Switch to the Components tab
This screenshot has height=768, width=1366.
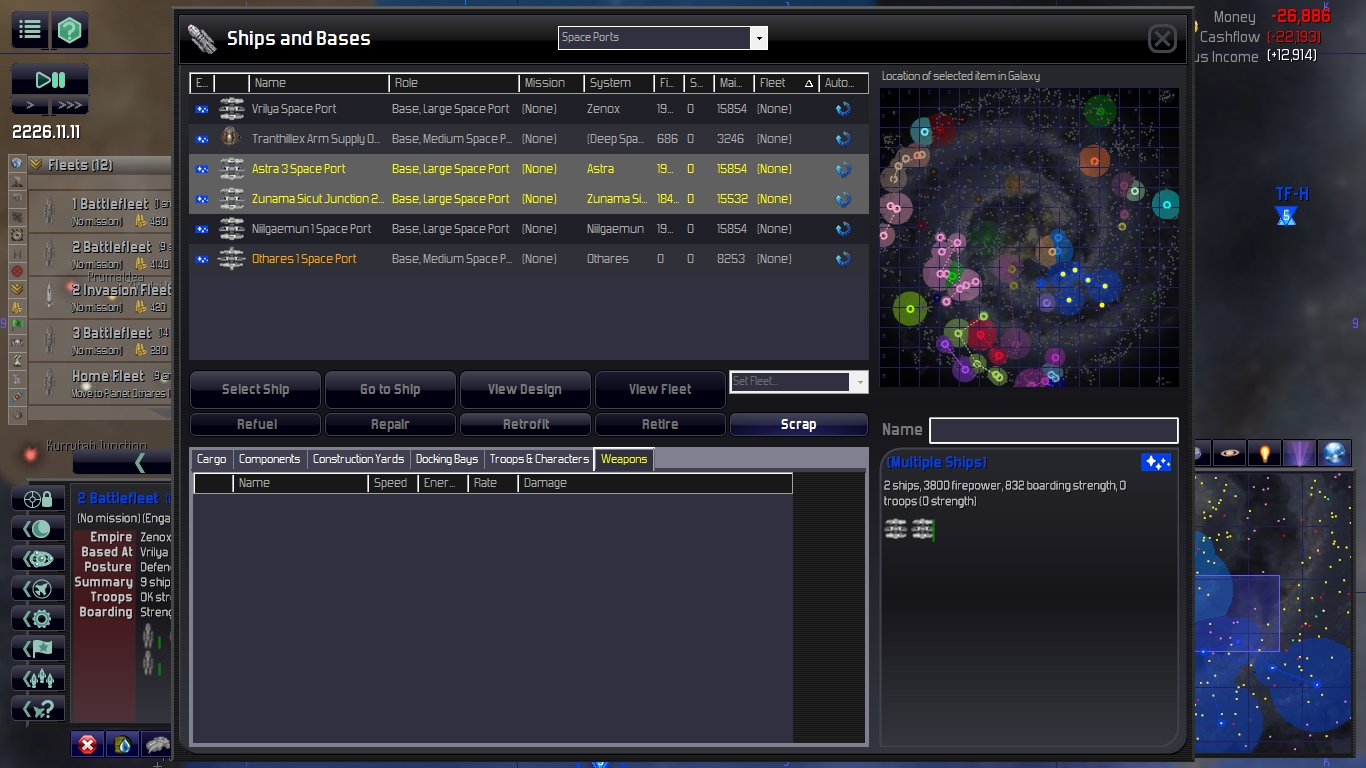(x=269, y=459)
